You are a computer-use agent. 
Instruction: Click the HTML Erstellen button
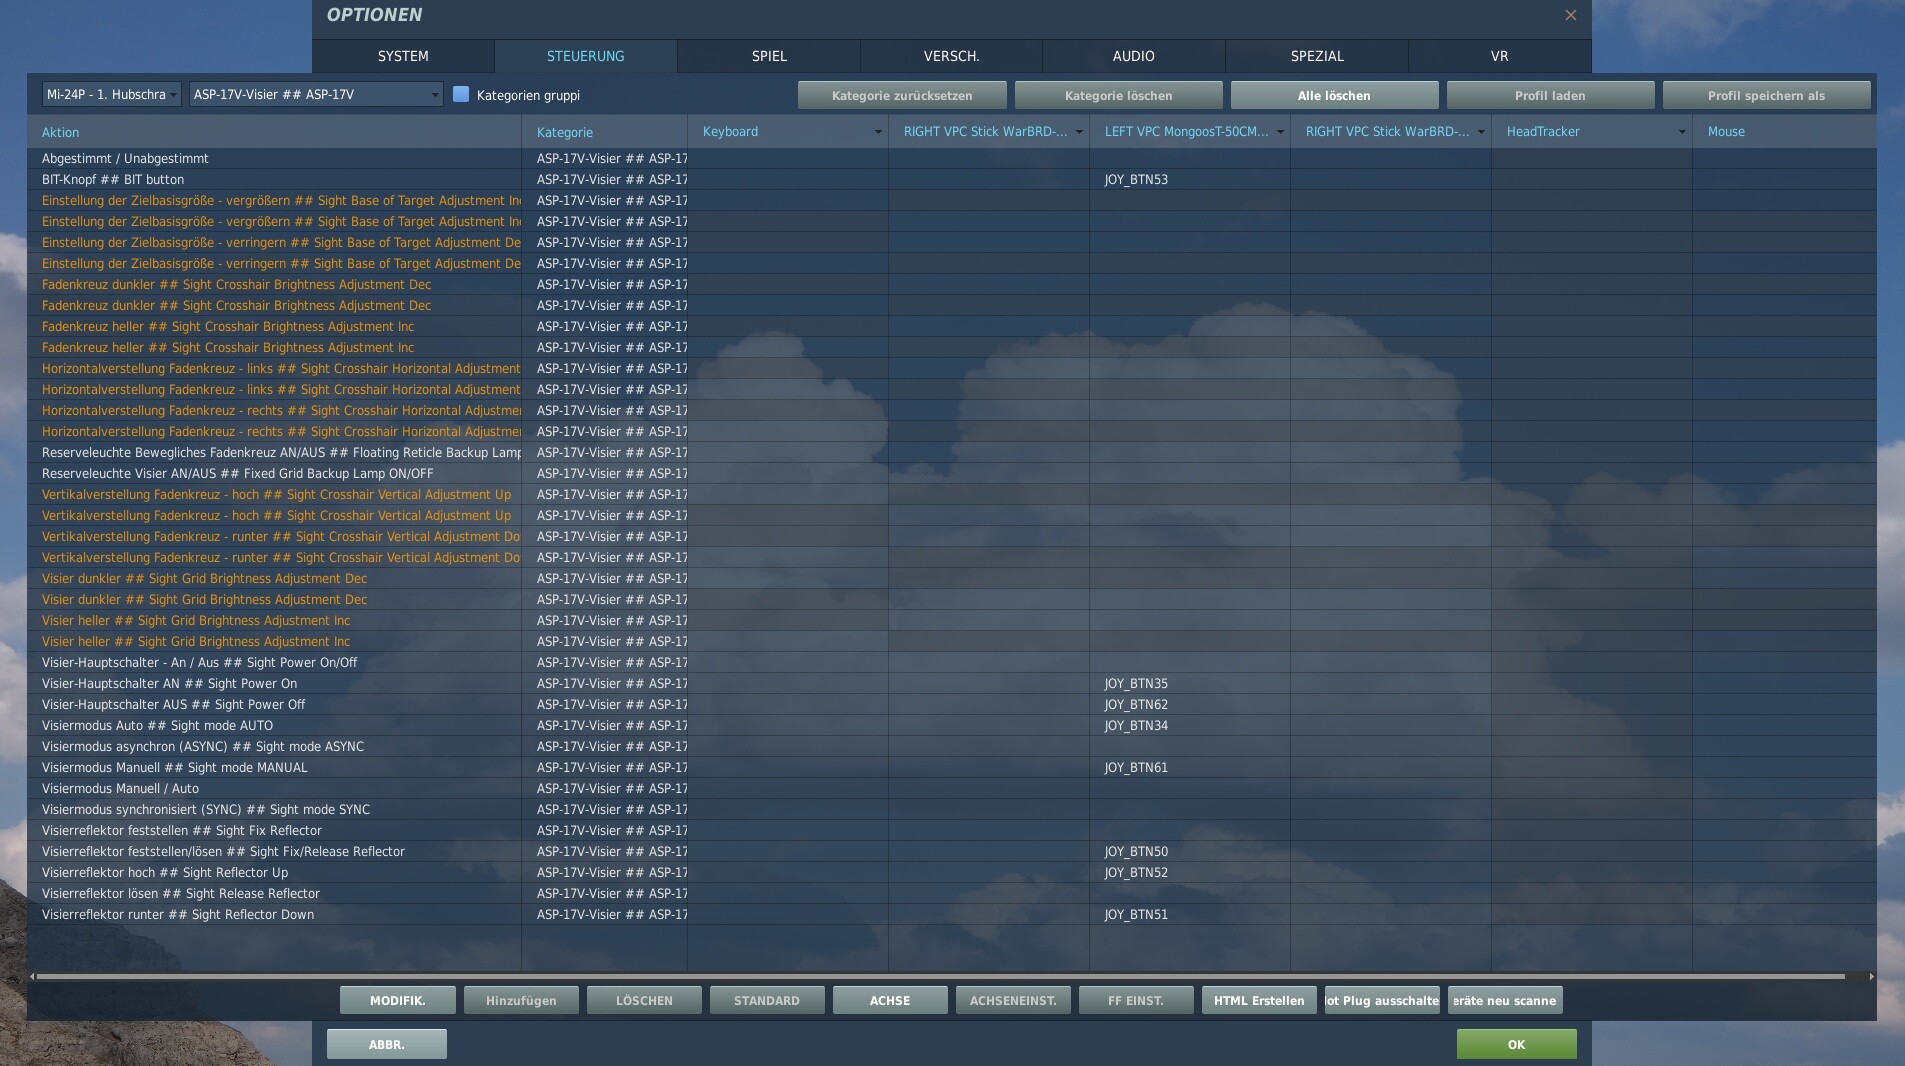[1259, 1000]
